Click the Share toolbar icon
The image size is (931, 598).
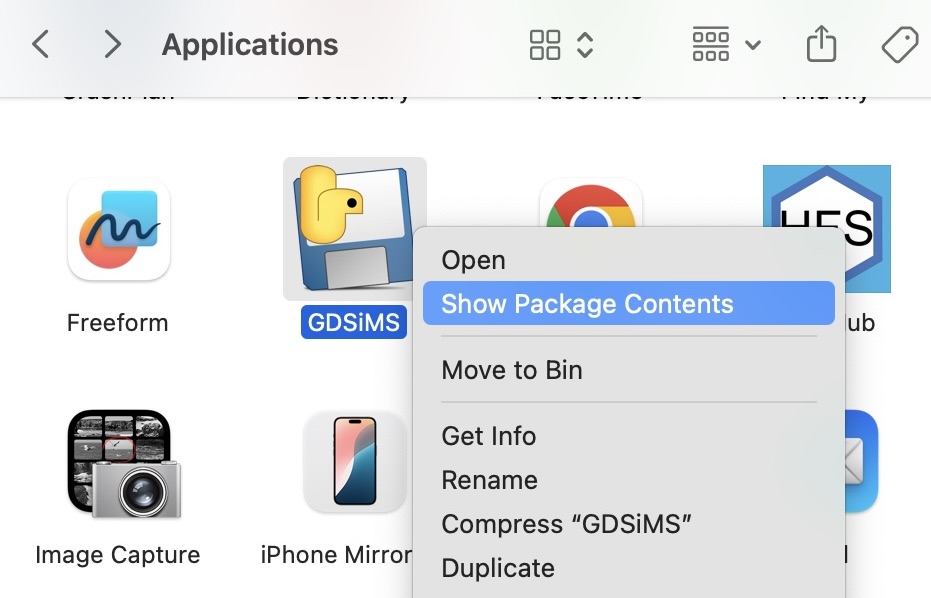[822, 43]
